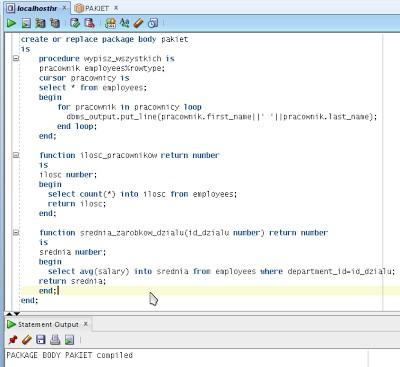Click the dbms_output.put_line statement
Screen dimensions: 400x367
coord(222,117)
